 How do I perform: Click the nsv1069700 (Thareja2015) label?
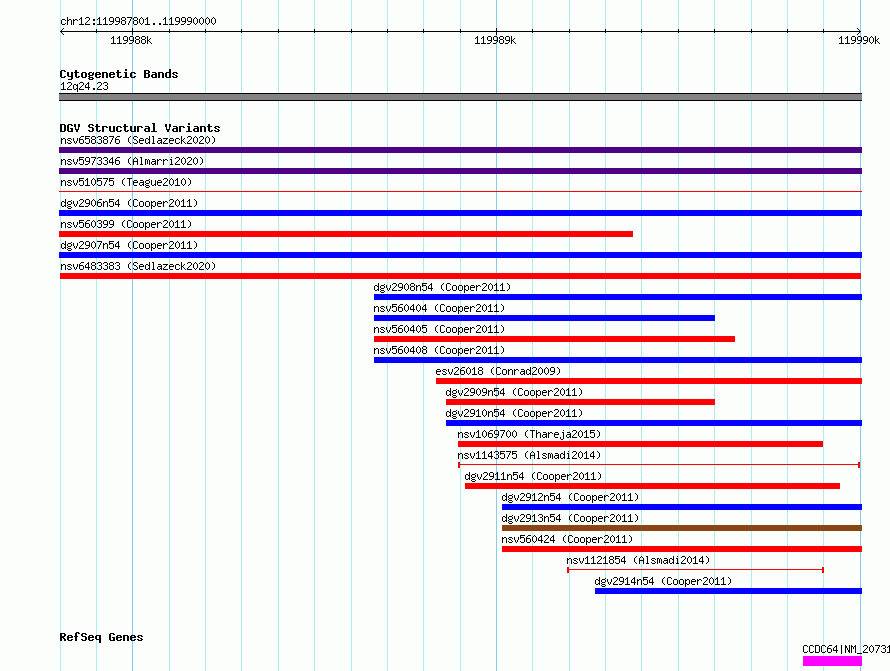click(x=529, y=434)
